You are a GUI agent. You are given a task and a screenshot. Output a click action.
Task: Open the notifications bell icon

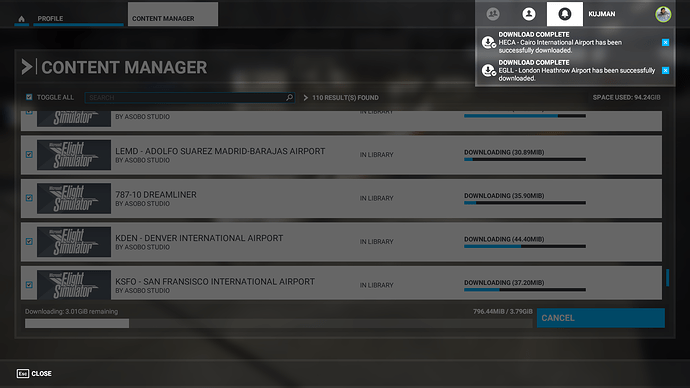tap(565, 14)
